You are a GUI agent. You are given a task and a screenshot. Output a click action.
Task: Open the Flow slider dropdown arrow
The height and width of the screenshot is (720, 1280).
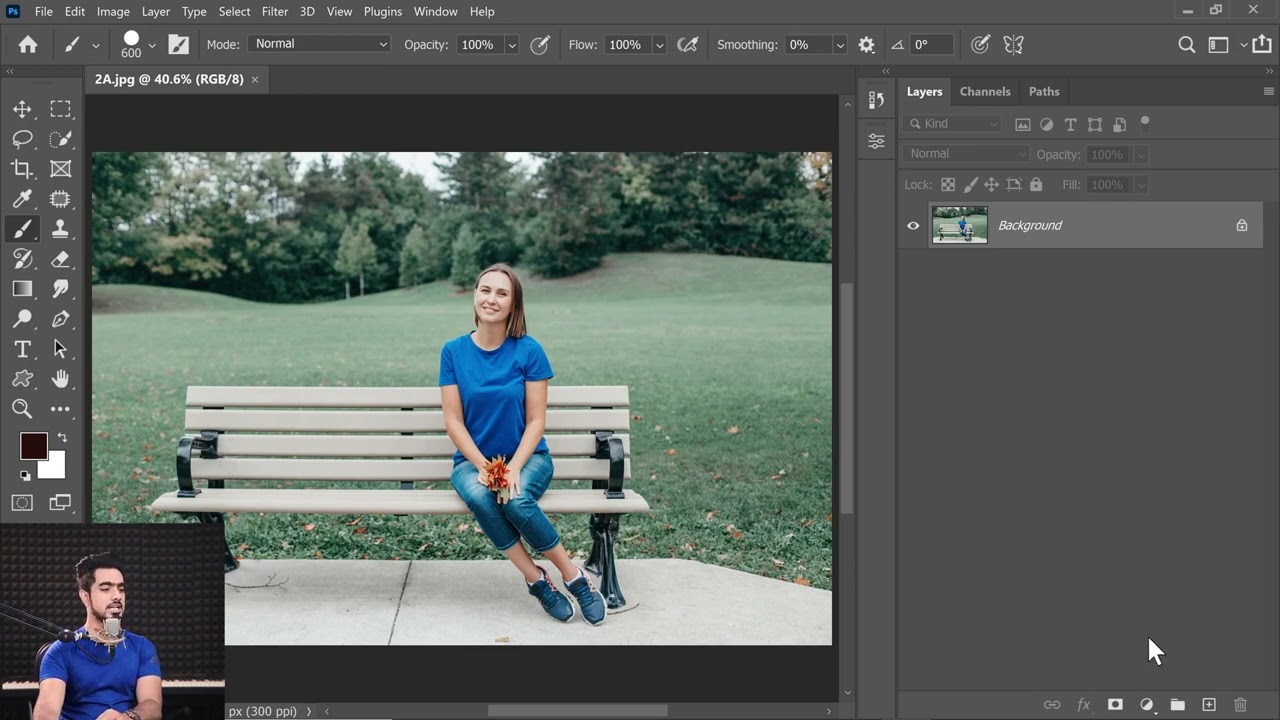(659, 45)
